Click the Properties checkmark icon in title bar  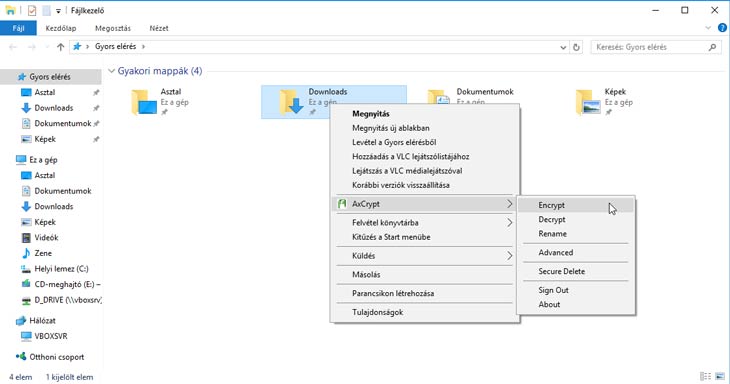click(32, 10)
